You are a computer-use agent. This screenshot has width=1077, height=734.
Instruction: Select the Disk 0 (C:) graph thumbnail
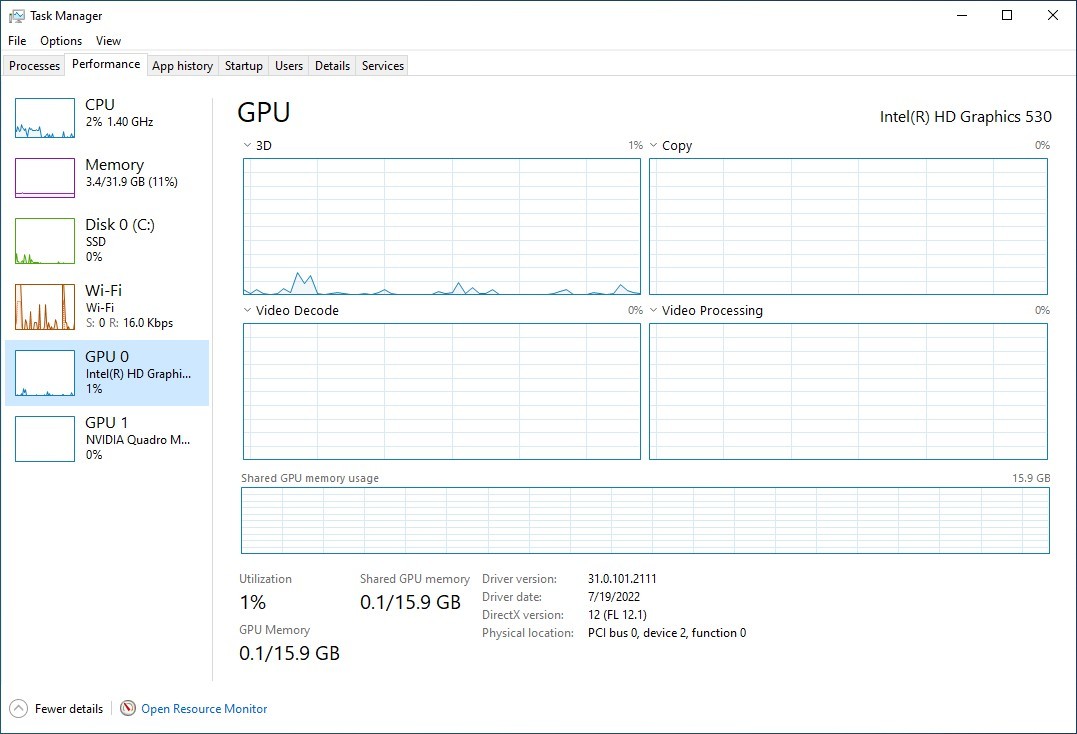pyautogui.click(x=45, y=241)
